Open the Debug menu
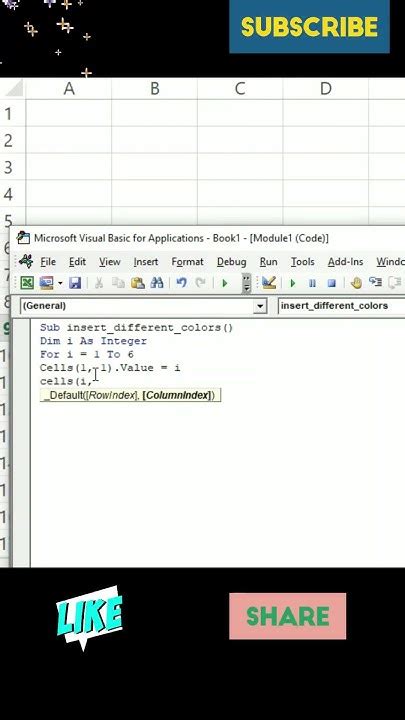405x720 pixels. [x=231, y=262]
